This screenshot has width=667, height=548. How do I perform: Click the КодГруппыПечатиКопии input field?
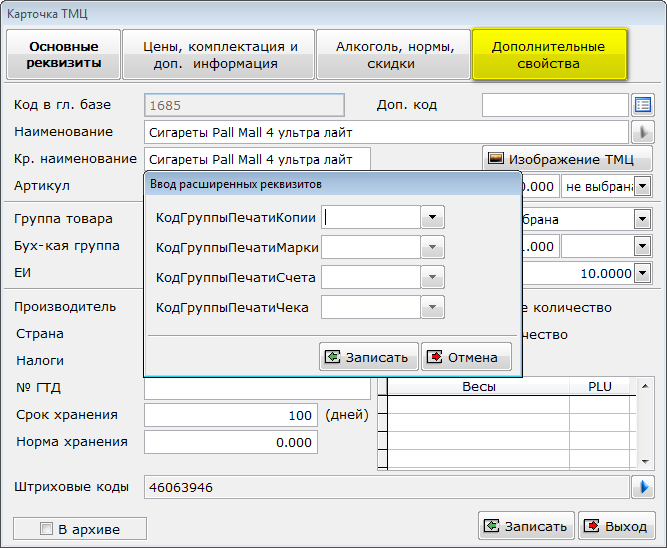click(371, 217)
